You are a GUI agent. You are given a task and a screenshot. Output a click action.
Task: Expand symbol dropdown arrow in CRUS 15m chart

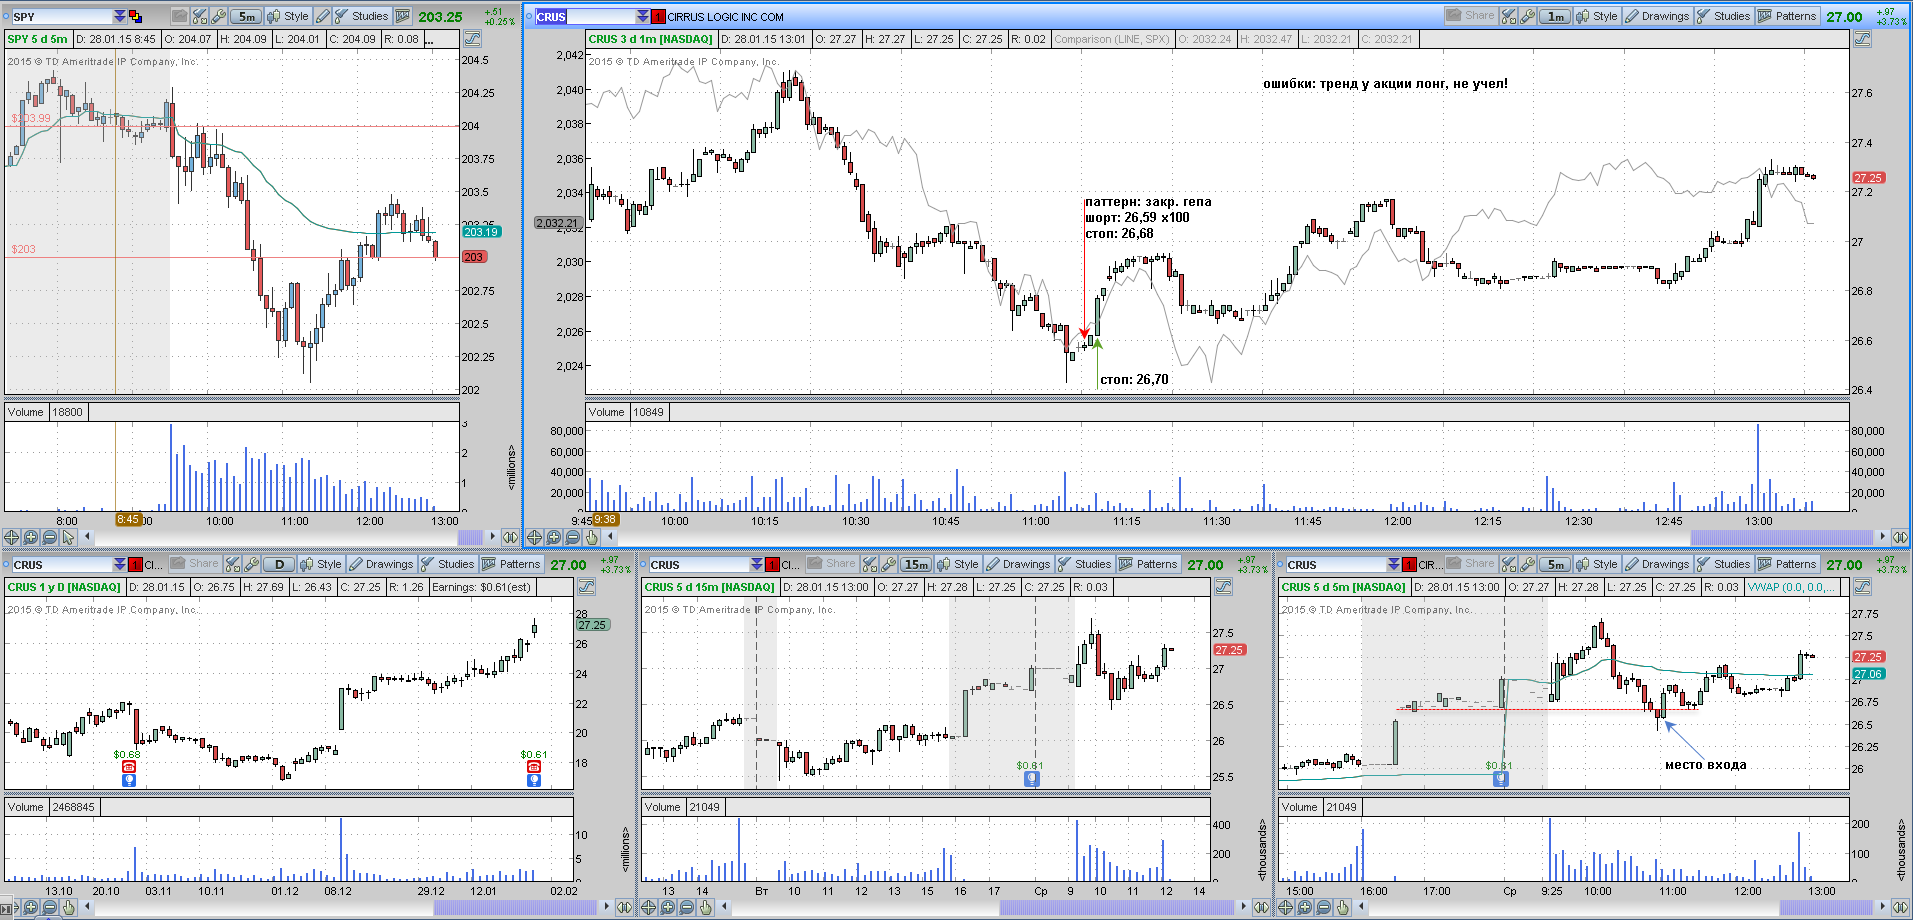[757, 565]
